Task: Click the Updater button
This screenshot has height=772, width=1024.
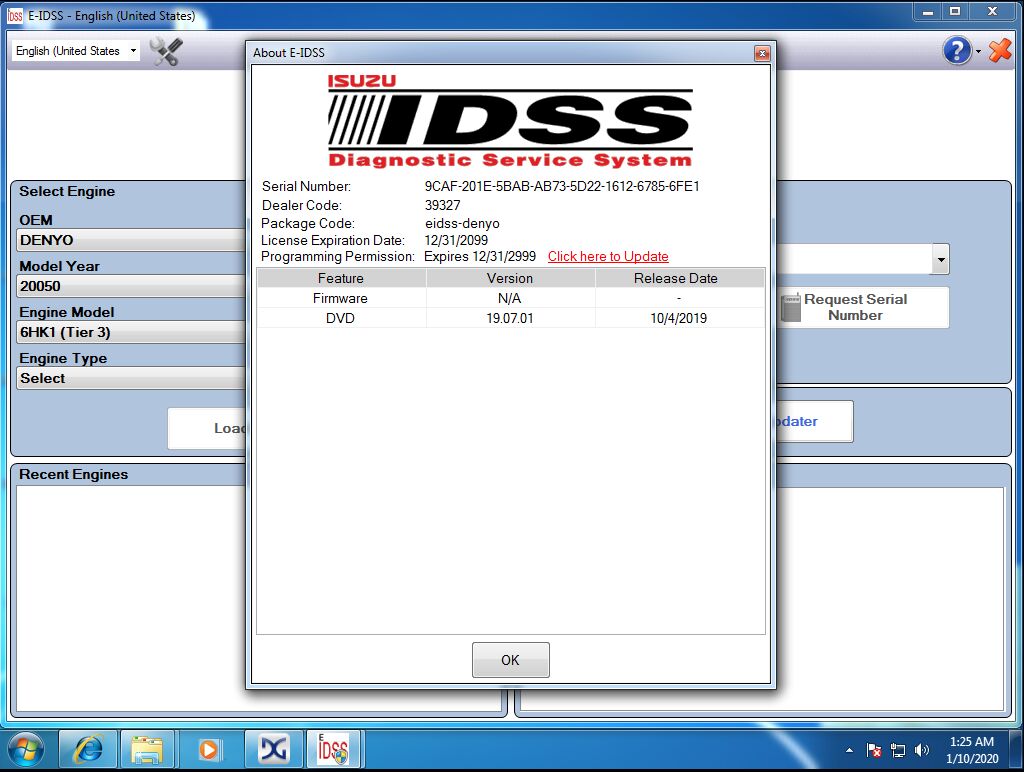Action: tap(814, 421)
